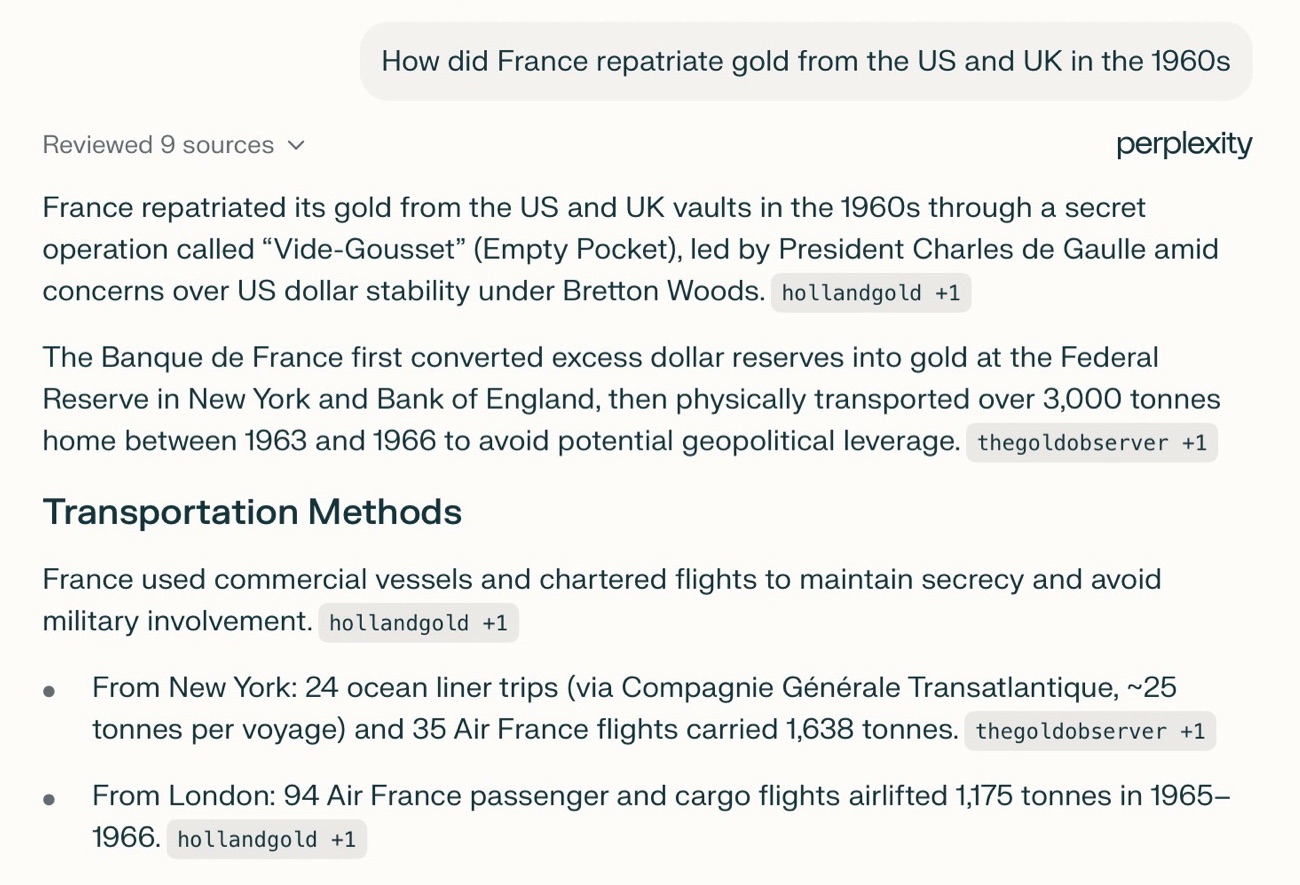Click the "Reviewed 9 sources" label
1300x885 pixels.
[x=158, y=145]
